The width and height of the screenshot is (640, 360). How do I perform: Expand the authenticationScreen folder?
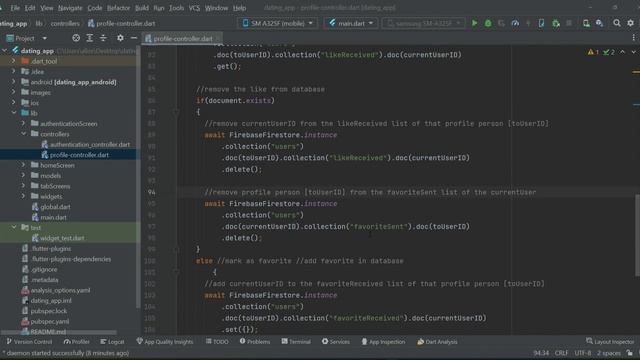pyautogui.click(x=23, y=123)
